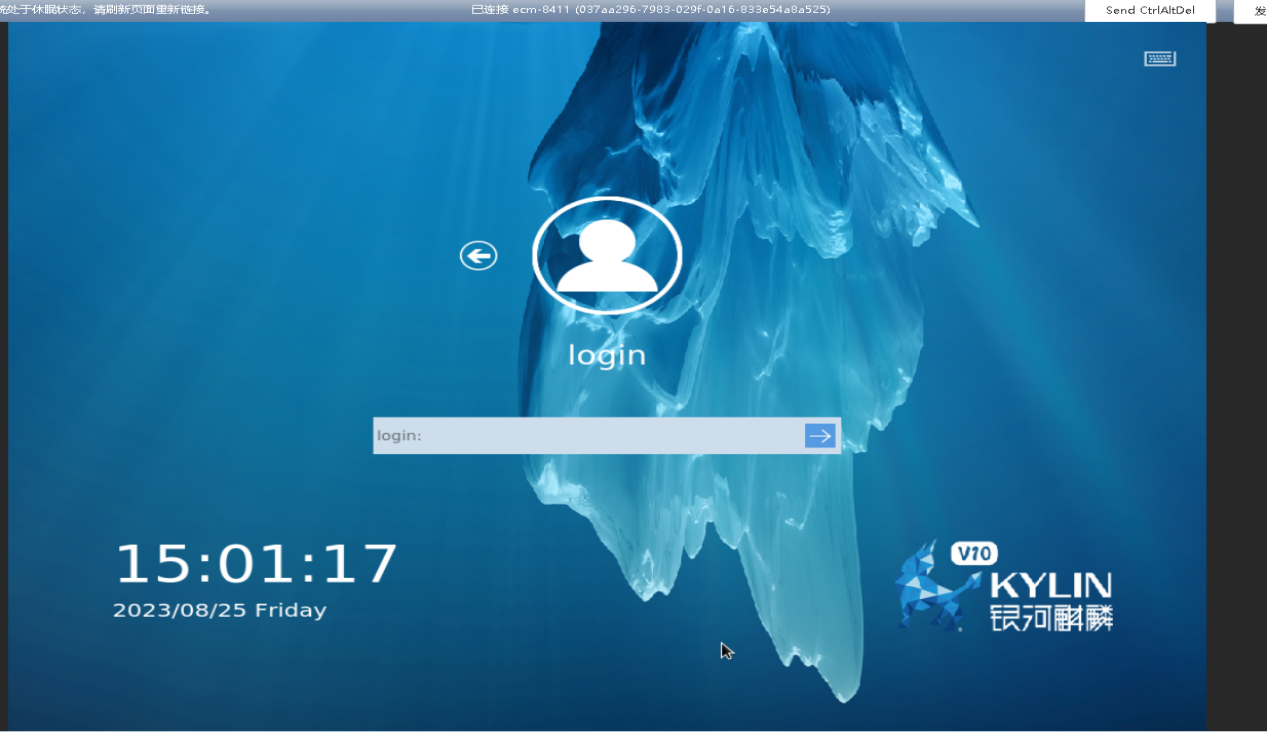Select the circular user avatar
1267x732 pixels.
607,256
